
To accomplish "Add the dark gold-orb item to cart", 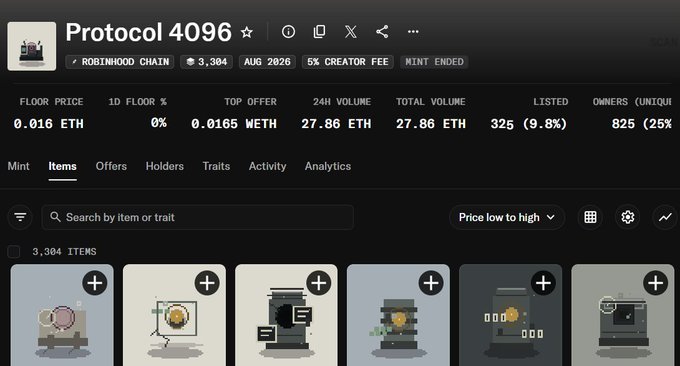I will click(x=543, y=283).
